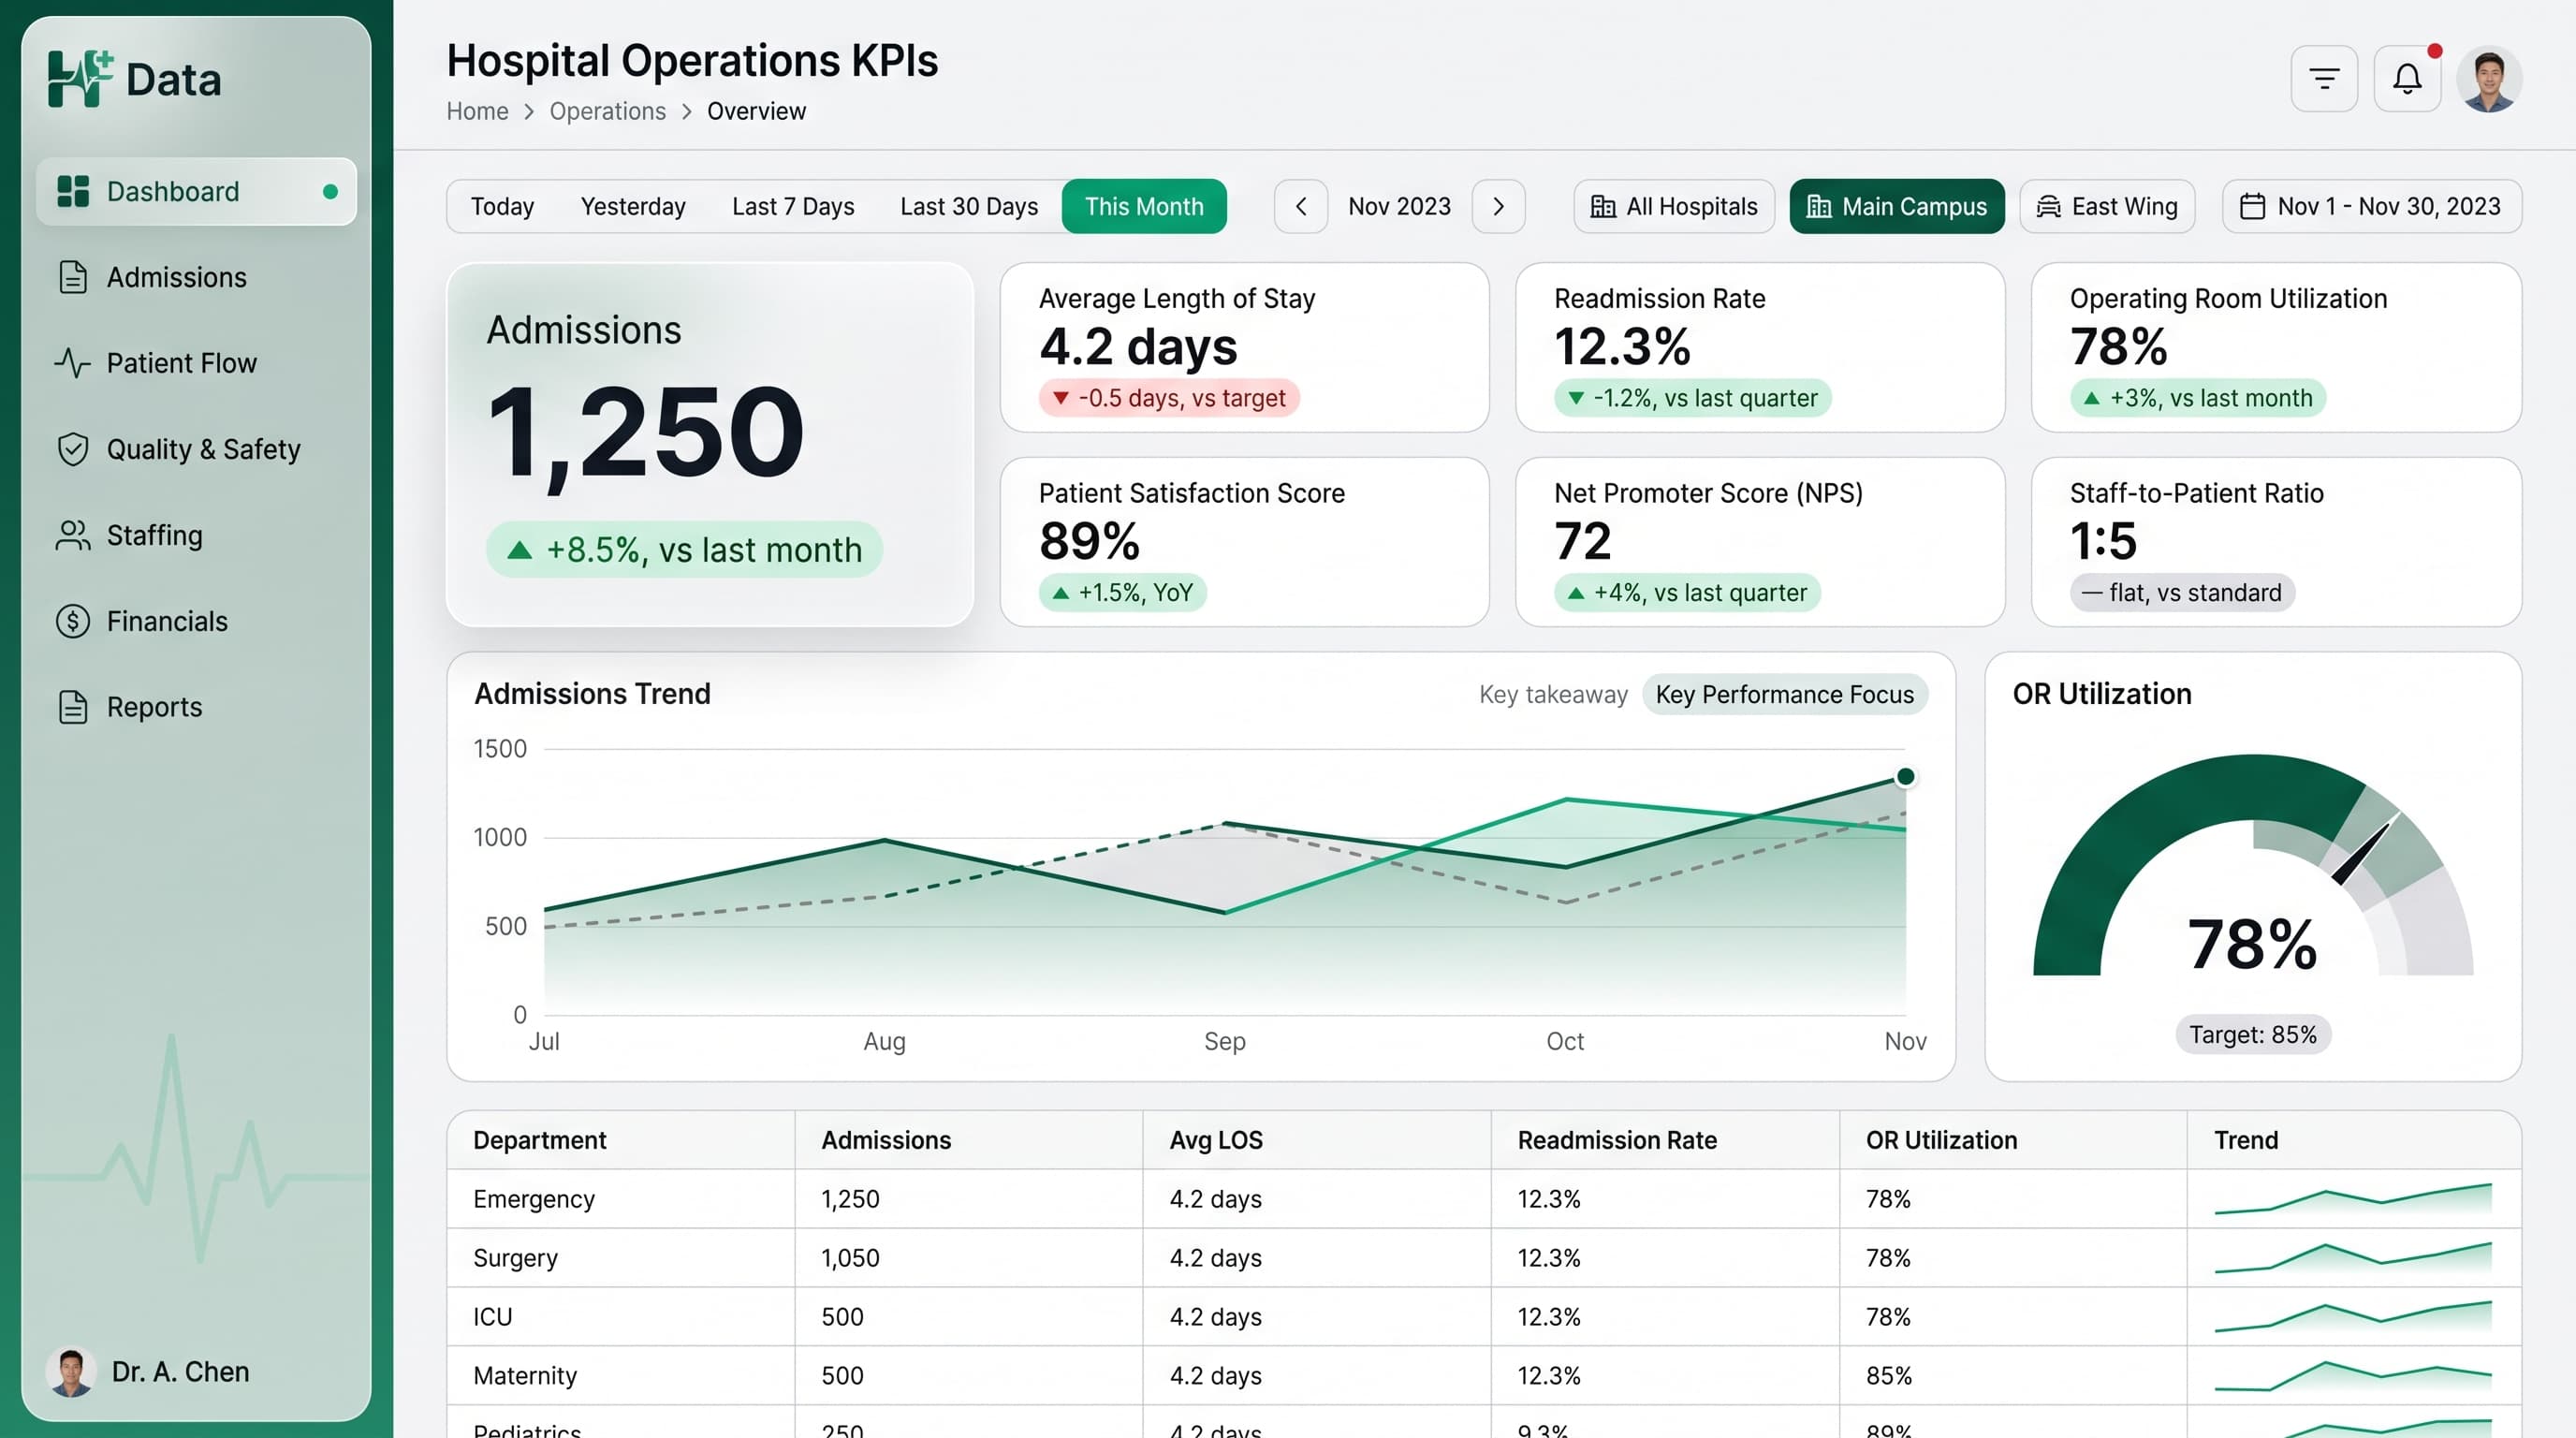
Task: Click the building icon on Main Campus
Action: click(x=1819, y=206)
